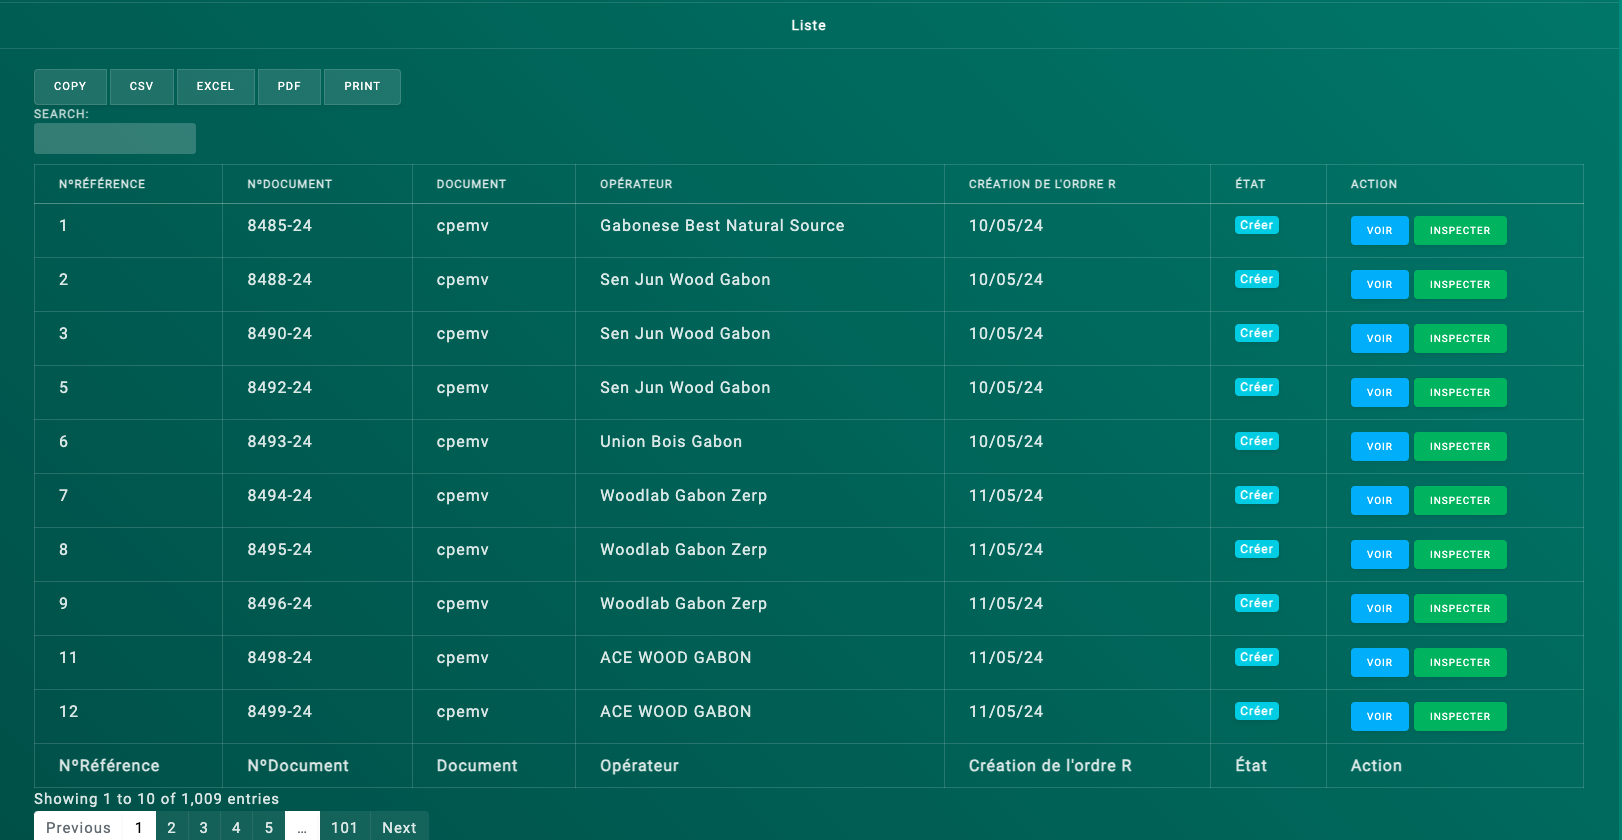View document 8490-24 with VOIR
Screen dimensions: 1622x840
(1380, 339)
